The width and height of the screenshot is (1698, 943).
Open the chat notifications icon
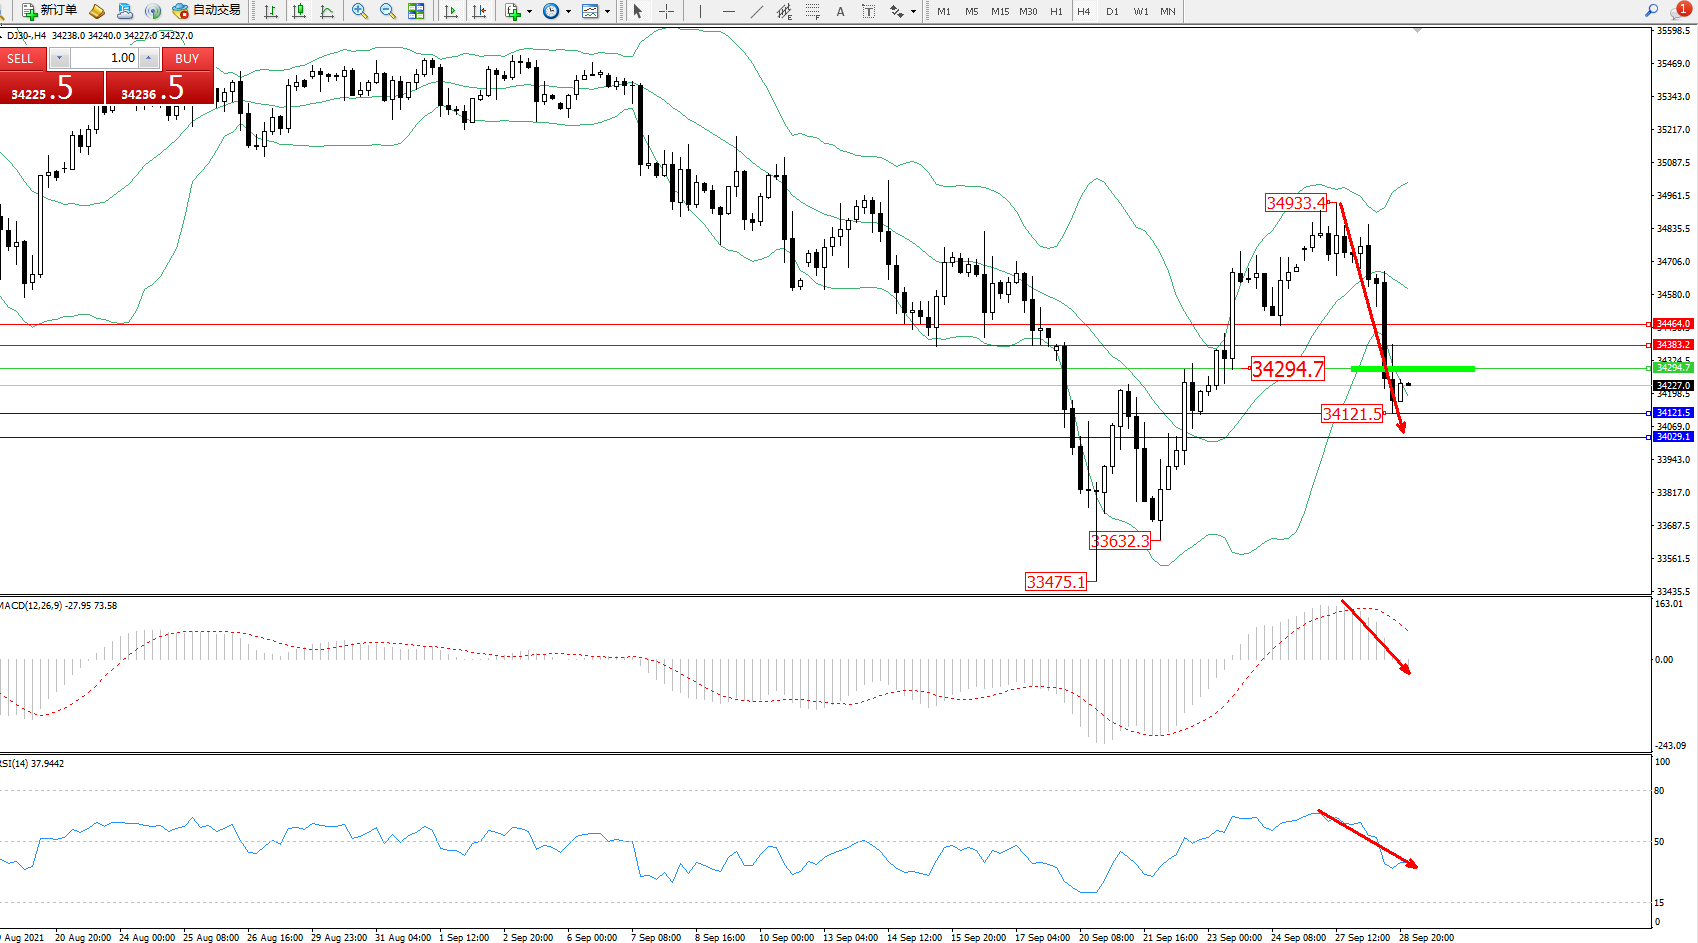[x=1679, y=11]
